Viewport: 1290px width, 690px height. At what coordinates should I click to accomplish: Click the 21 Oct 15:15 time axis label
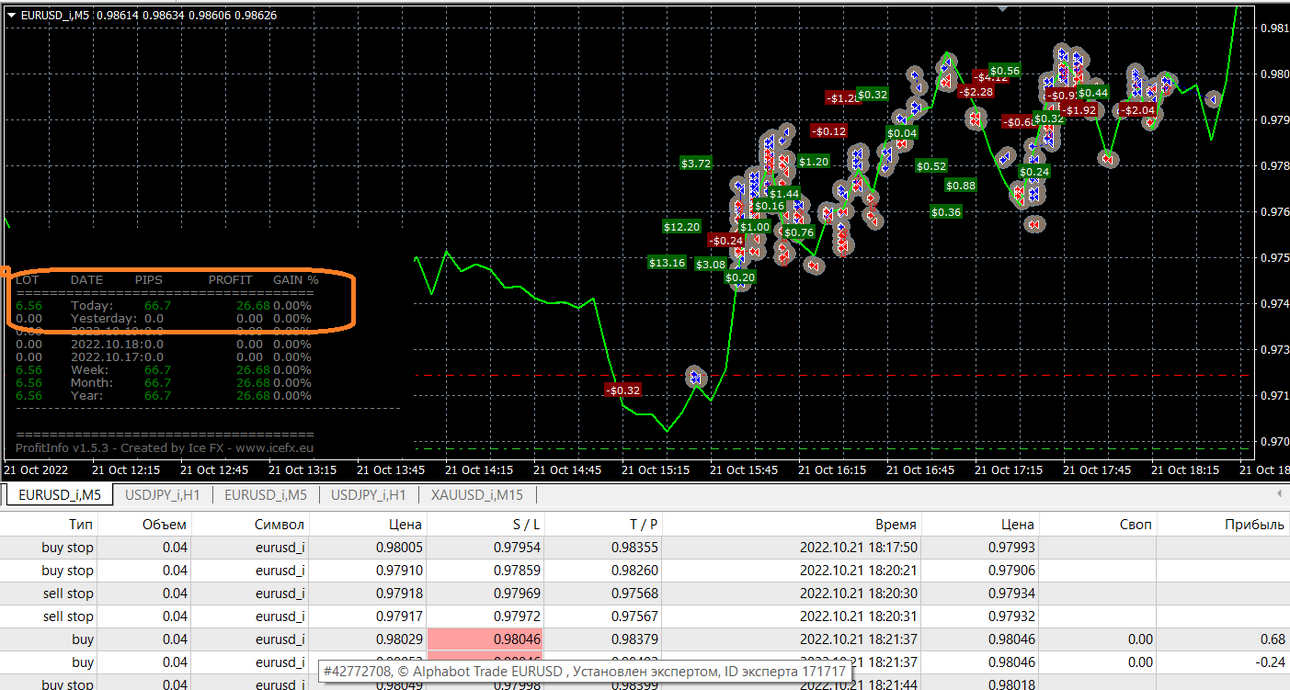[654, 470]
